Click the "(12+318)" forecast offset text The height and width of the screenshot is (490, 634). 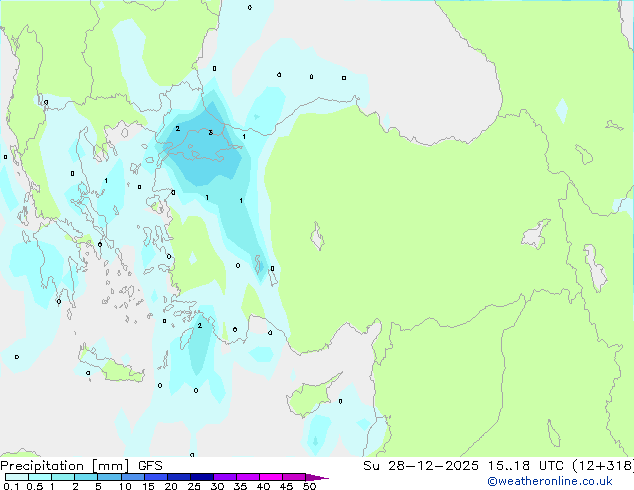click(x=603, y=466)
